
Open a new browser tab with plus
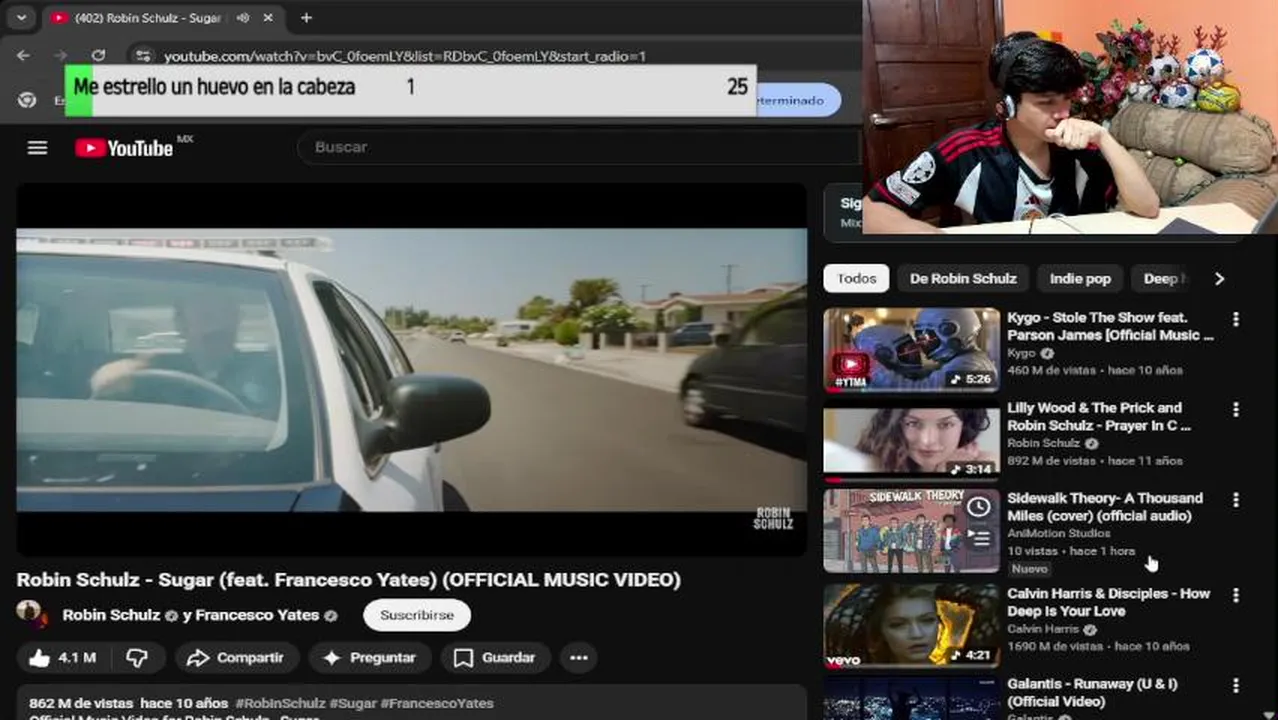click(x=306, y=18)
